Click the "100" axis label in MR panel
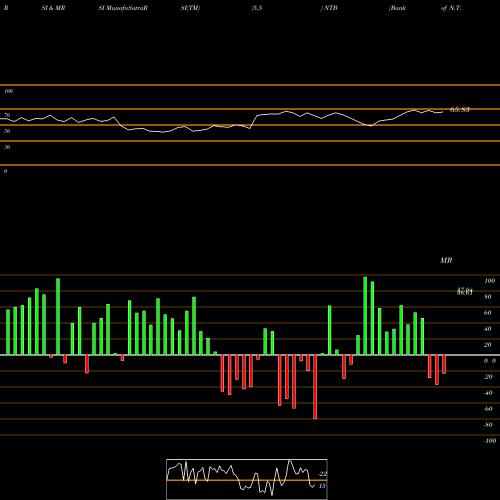 (x=489, y=281)
